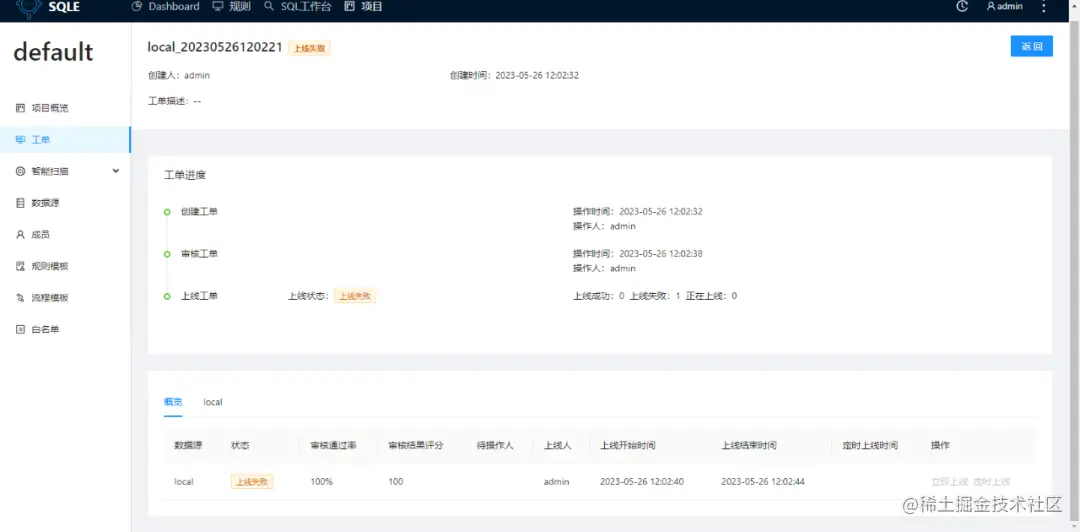
Task: Click the default project title
Action: [53, 52]
